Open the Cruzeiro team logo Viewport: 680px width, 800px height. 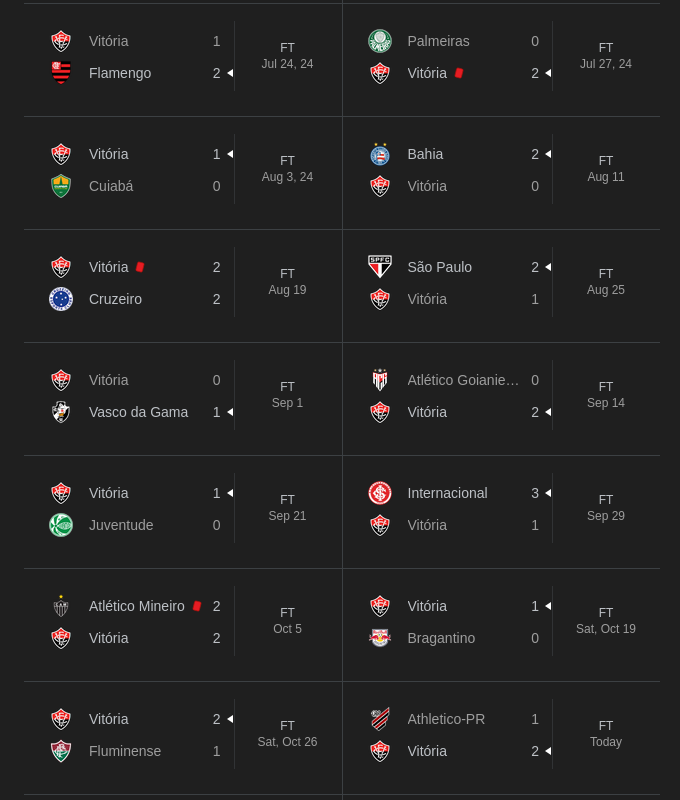(x=61, y=299)
